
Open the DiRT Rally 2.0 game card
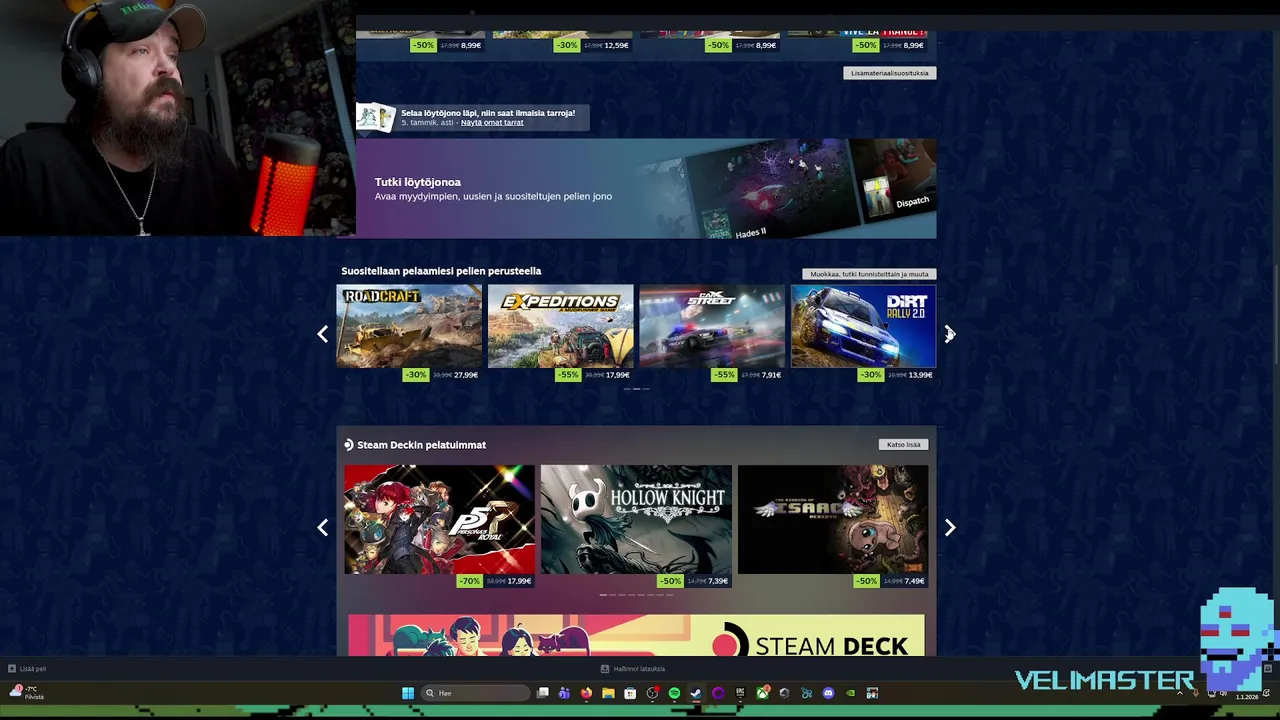tap(864, 326)
